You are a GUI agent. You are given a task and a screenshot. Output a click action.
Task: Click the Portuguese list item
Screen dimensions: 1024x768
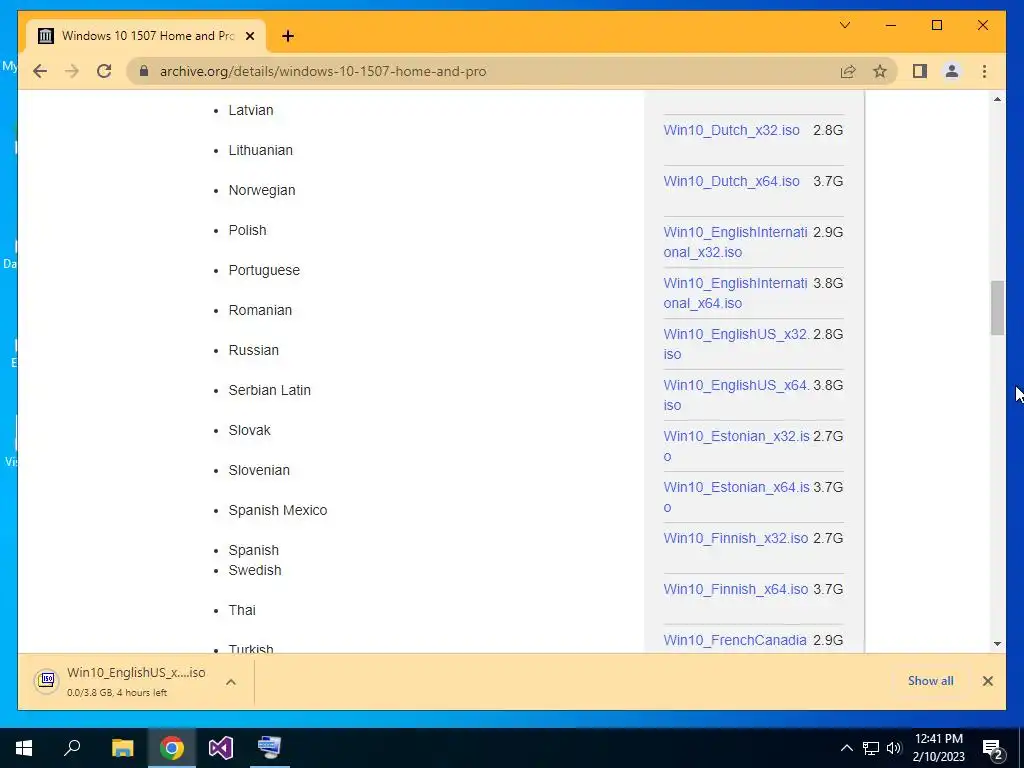click(264, 270)
